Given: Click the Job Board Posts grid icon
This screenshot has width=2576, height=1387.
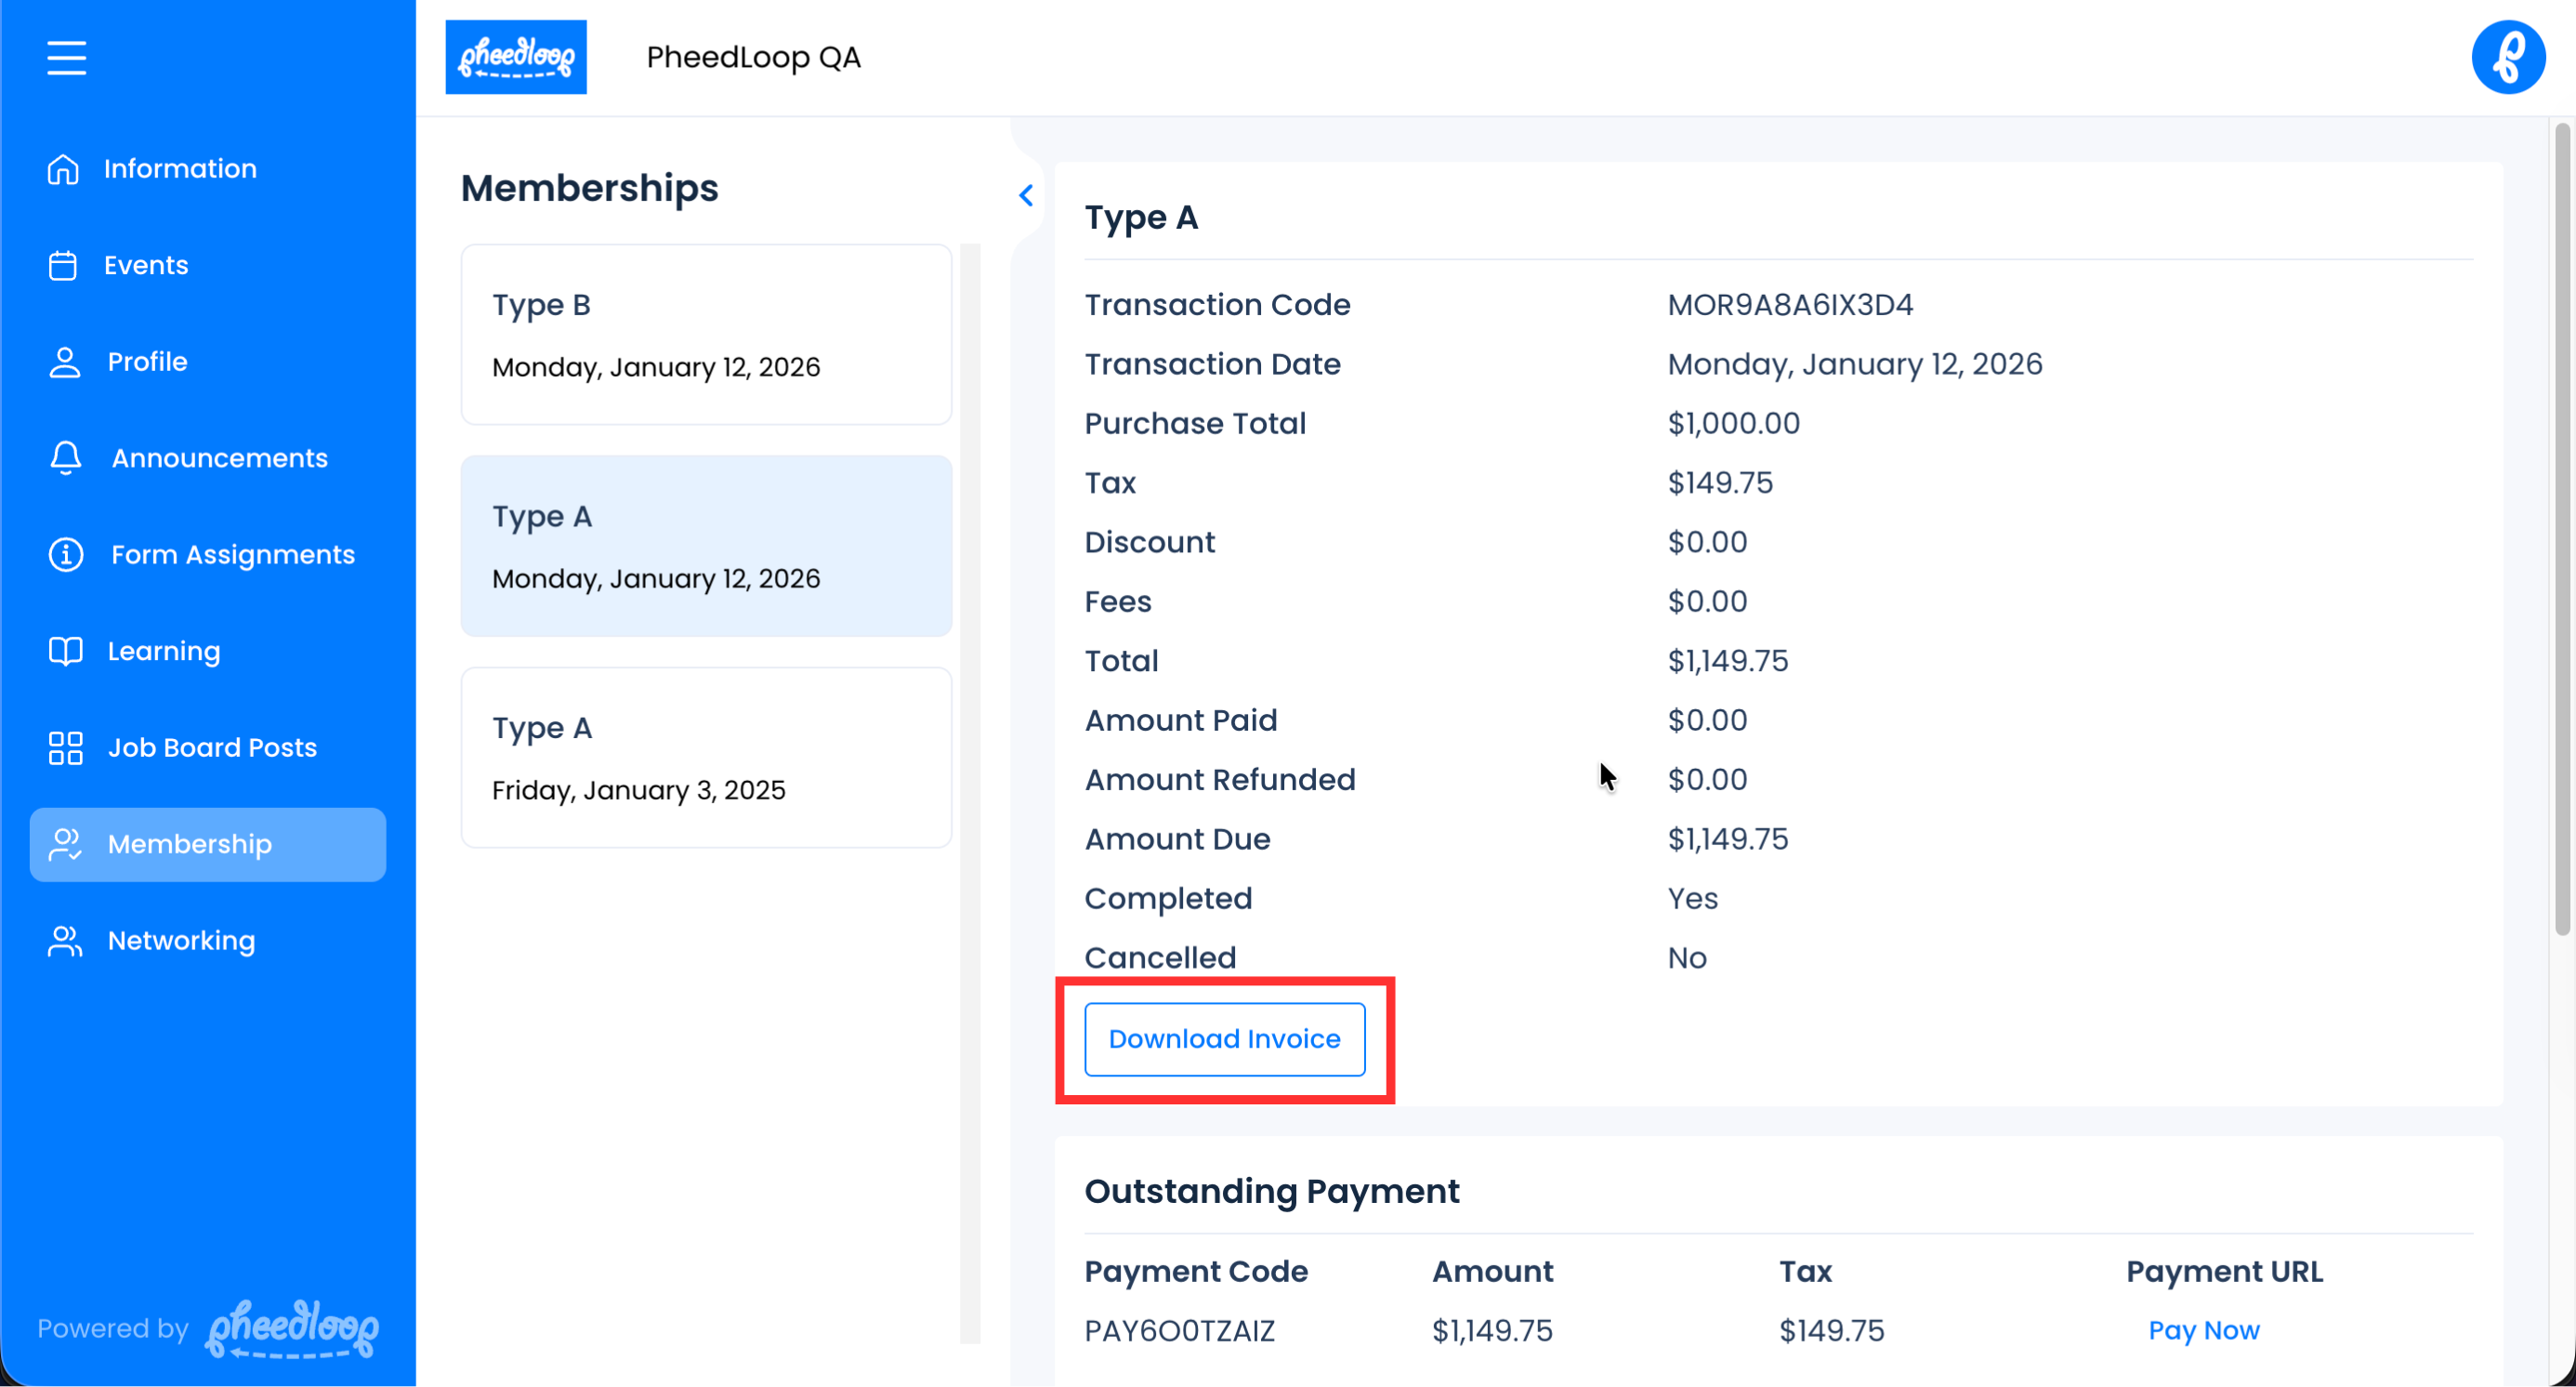Looking at the screenshot, I should click(66, 748).
